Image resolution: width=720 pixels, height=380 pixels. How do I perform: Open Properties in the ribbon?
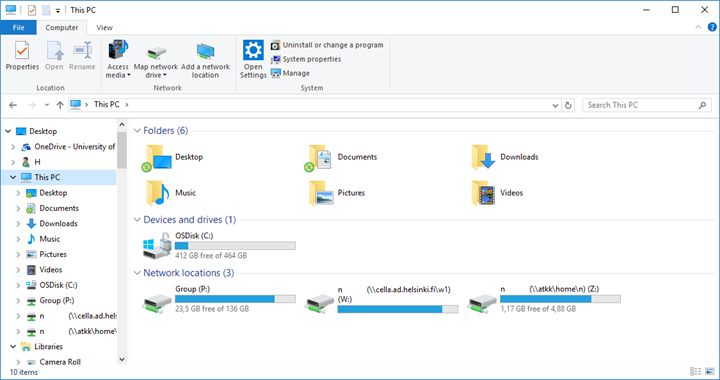pyautogui.click(x=22, y=56)
